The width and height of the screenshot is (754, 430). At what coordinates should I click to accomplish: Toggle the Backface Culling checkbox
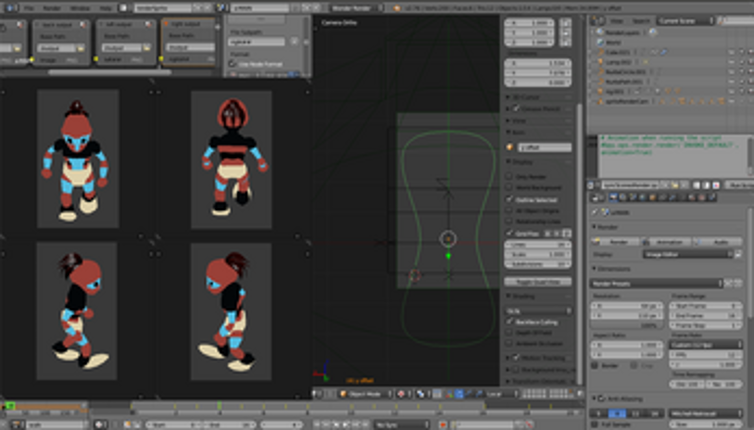pyautogui.click(x=509, y=321)
